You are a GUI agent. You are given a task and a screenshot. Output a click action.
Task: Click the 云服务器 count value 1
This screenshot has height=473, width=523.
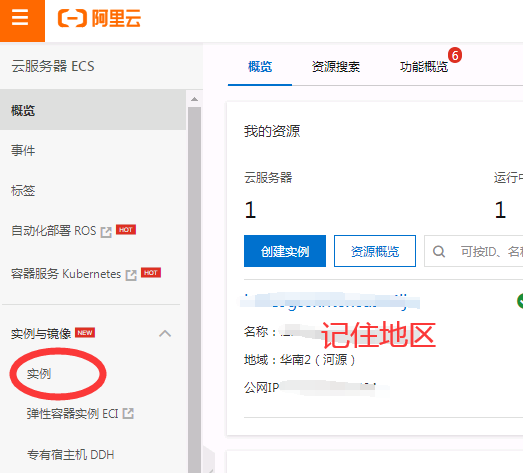tap(250, 210)
